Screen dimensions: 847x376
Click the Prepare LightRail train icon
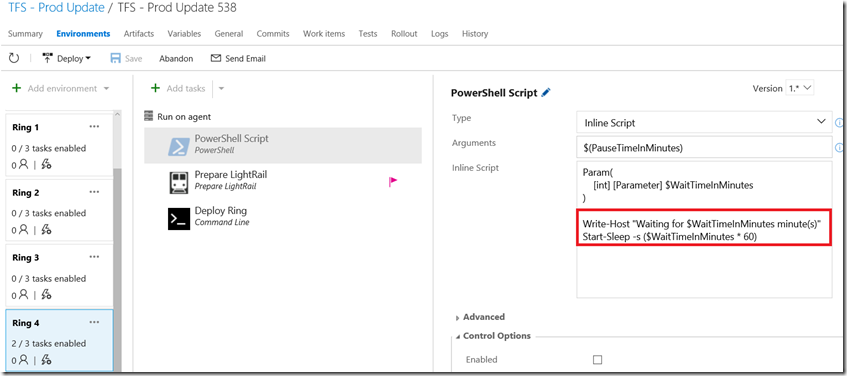pyautogui.click(x=179, y=183)
